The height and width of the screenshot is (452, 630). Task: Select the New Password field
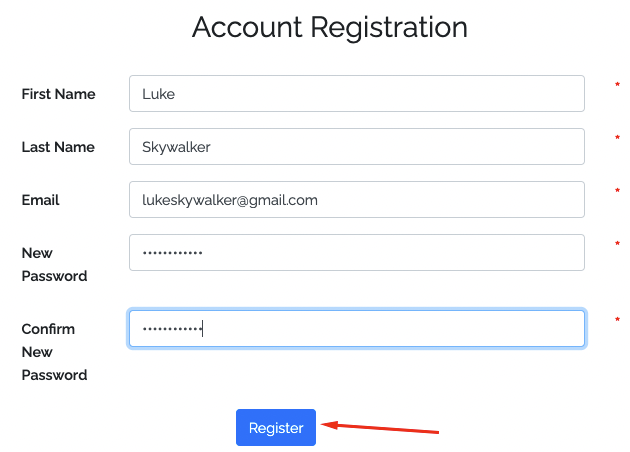click(x=356, y=253)
